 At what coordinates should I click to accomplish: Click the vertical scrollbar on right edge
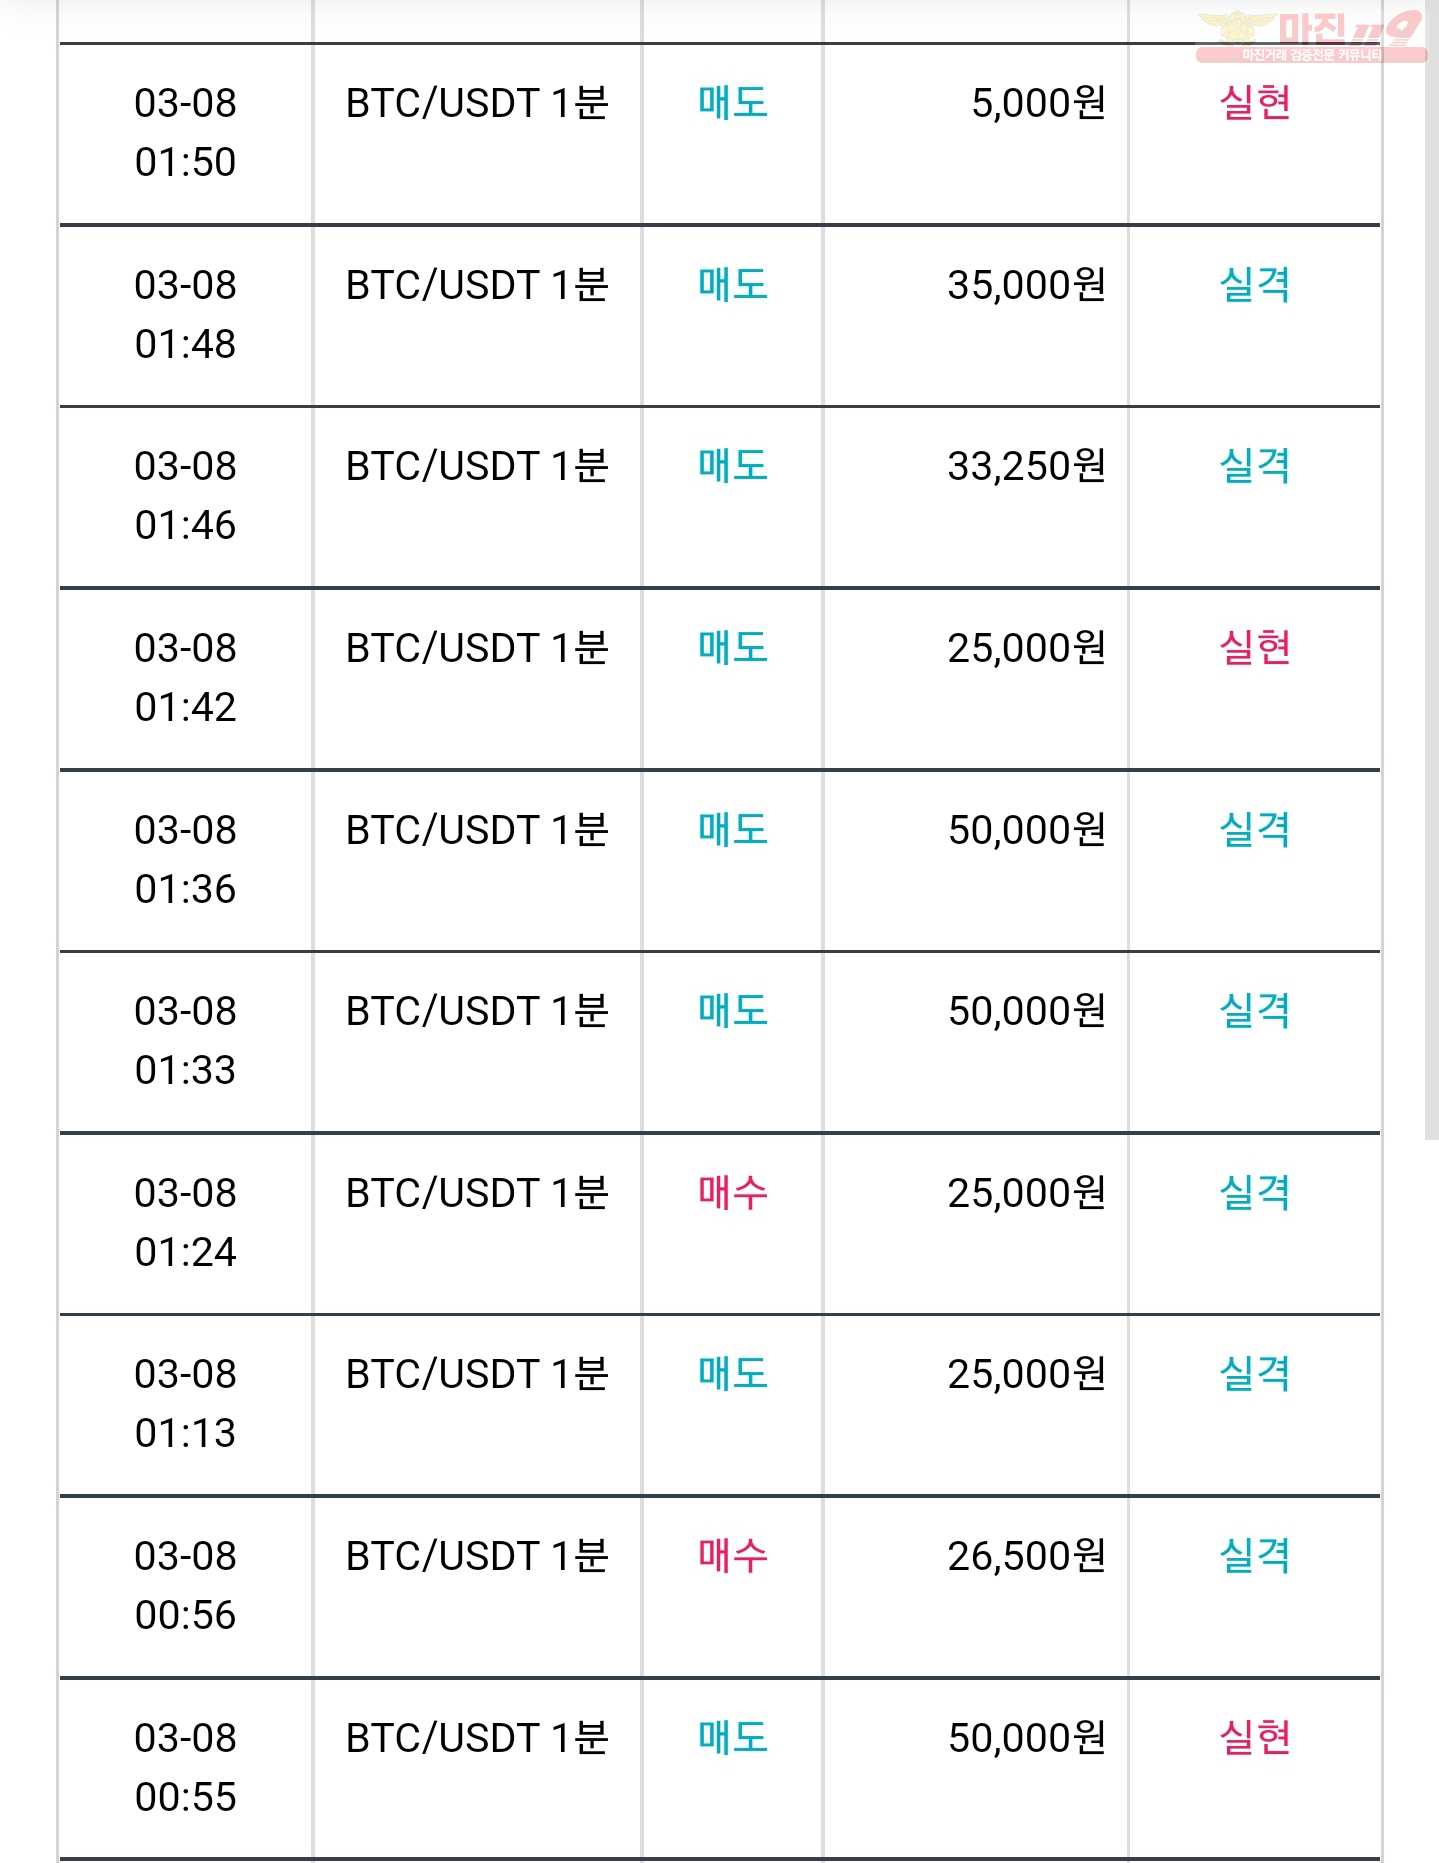[x=1432, y=570]
